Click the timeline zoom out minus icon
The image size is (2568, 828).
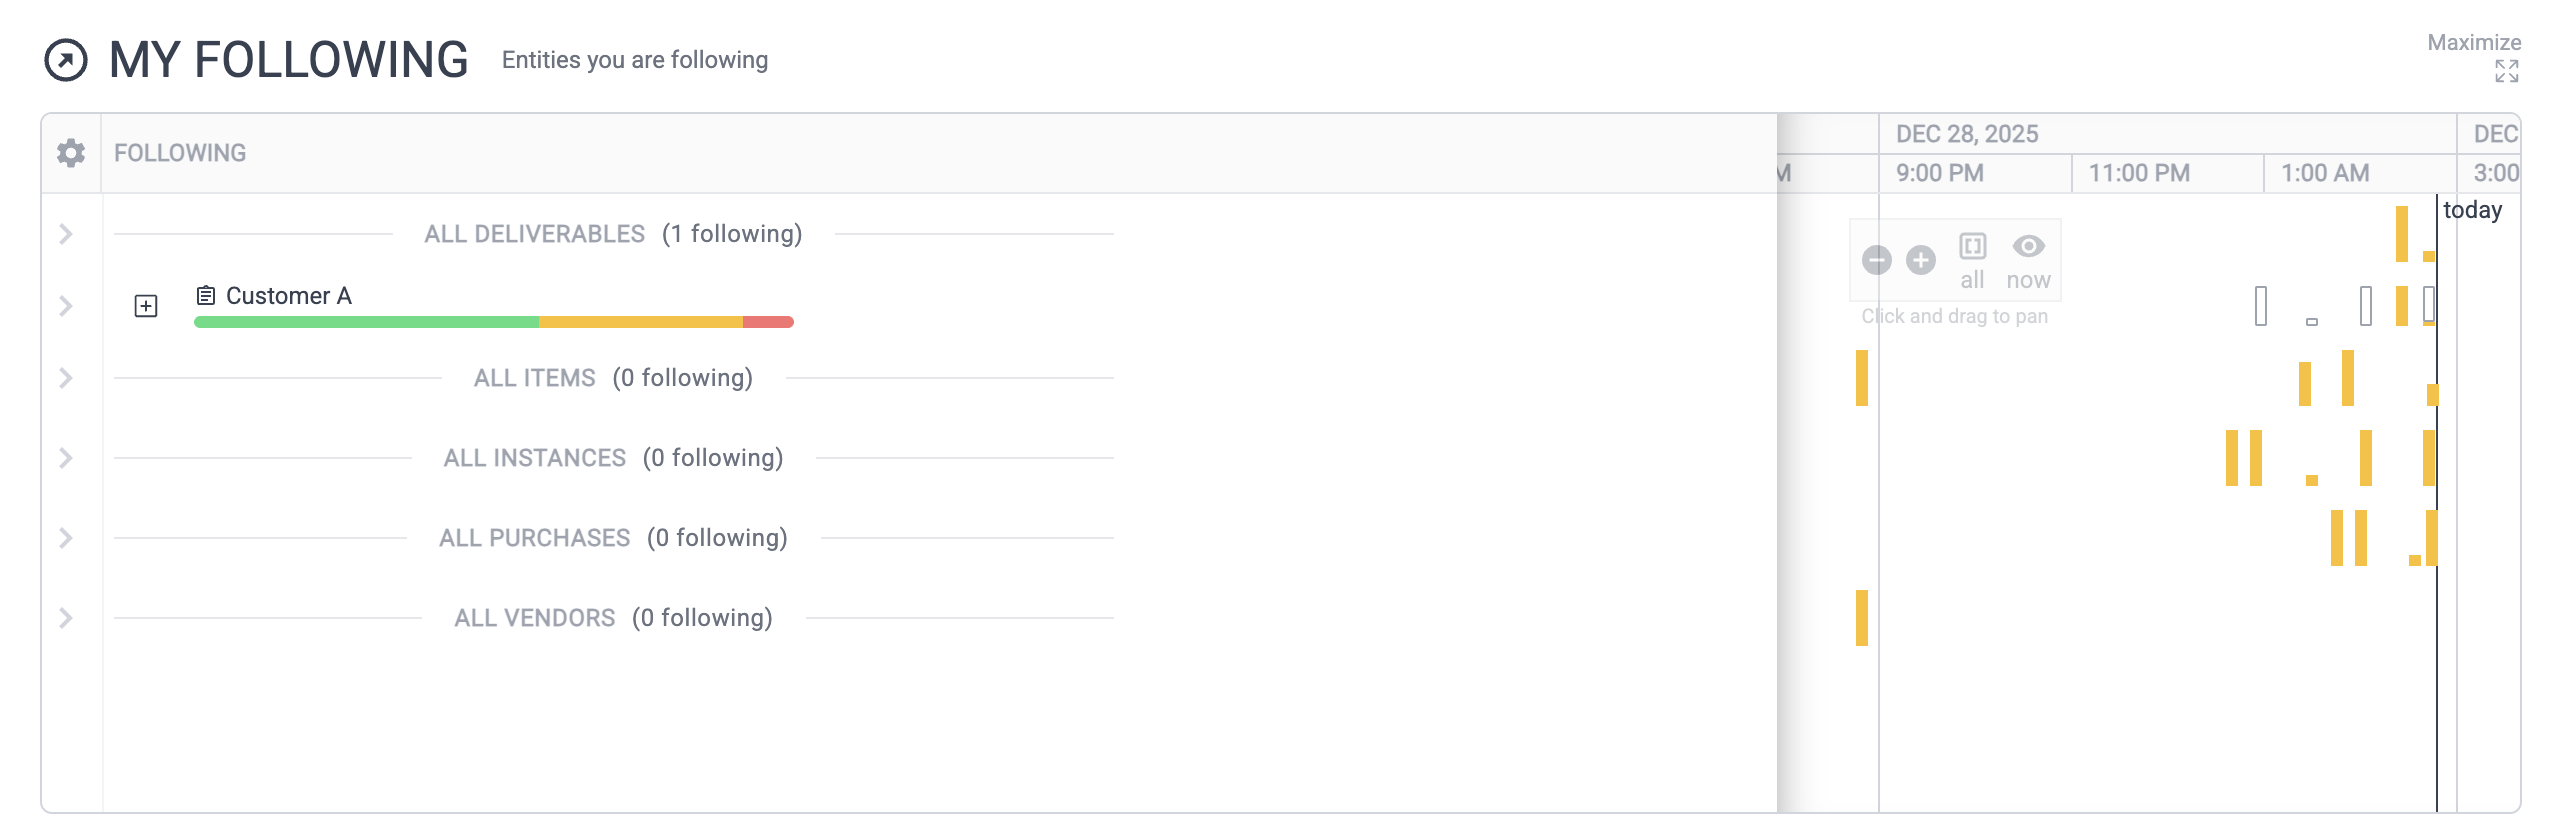[x=1877, y=260]
